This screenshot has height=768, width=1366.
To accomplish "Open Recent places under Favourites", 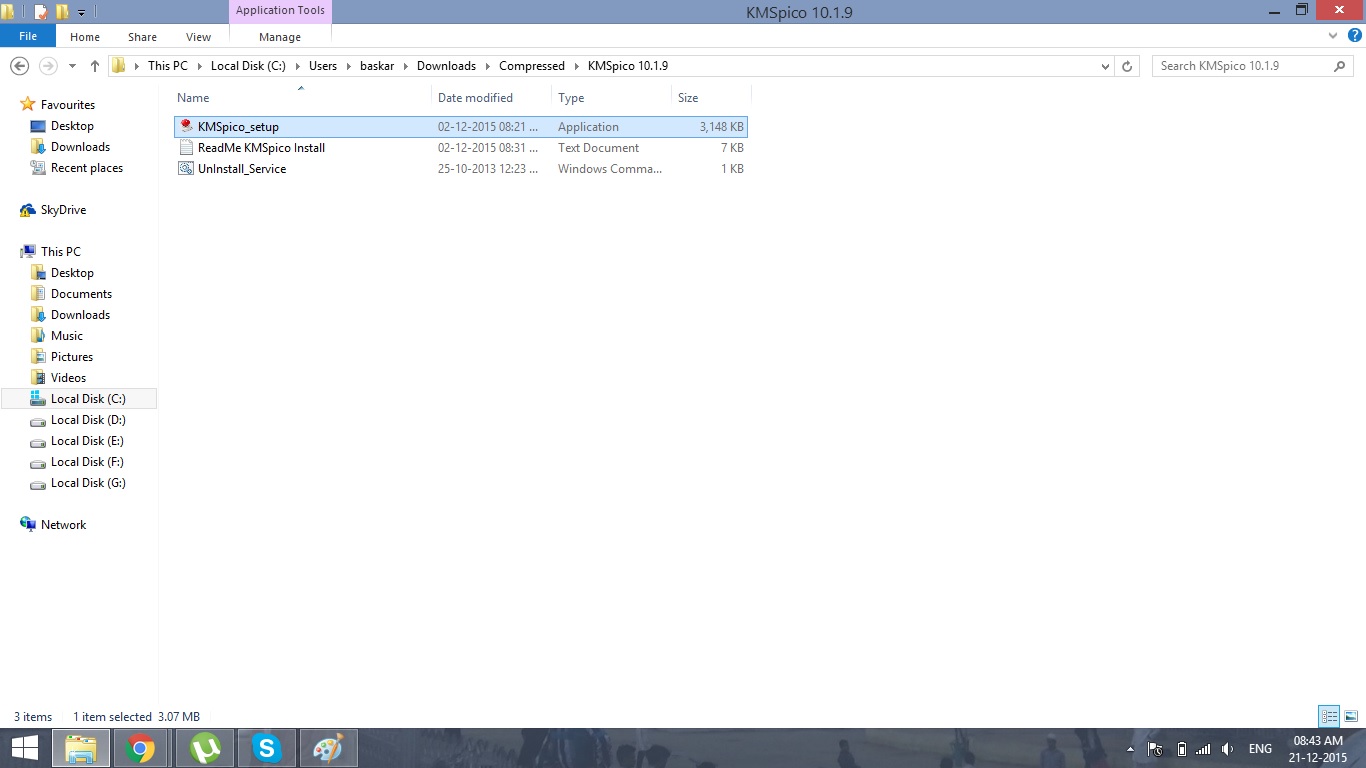I will pos(87,168).
